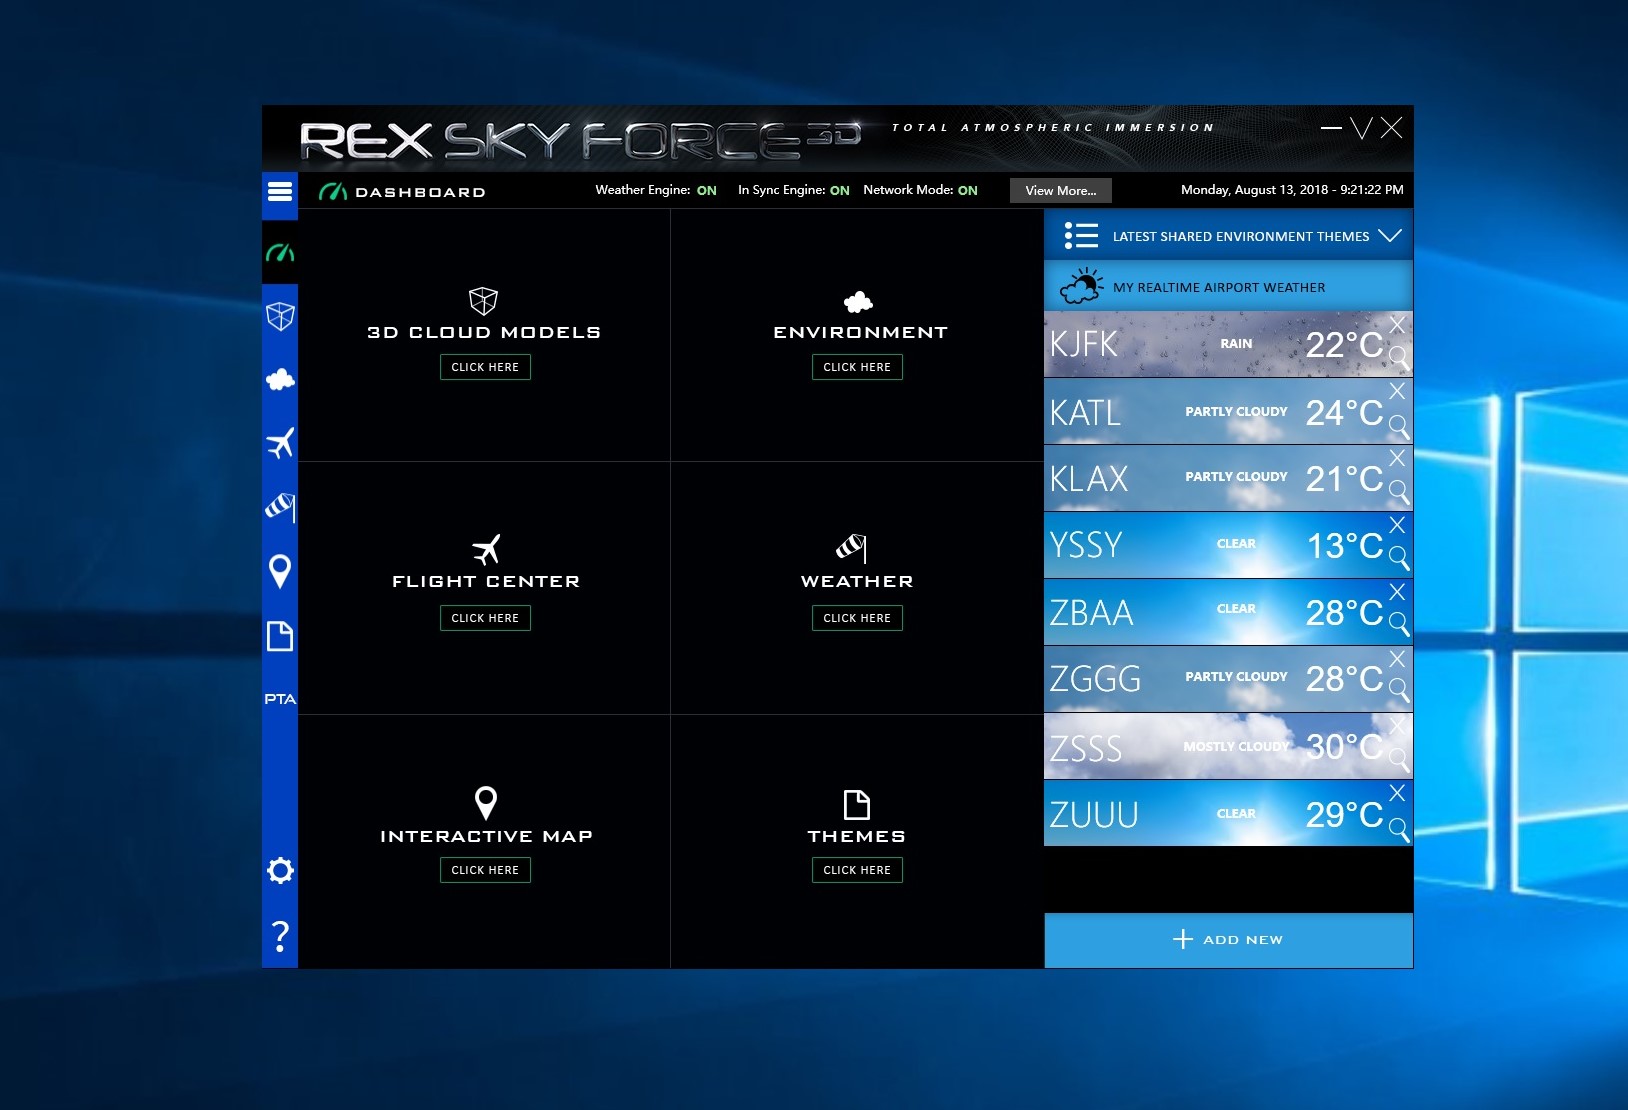Click the 3D Cloud Models cube tile icon
Screen dimensions: 1628x1110
click(484, 301)
